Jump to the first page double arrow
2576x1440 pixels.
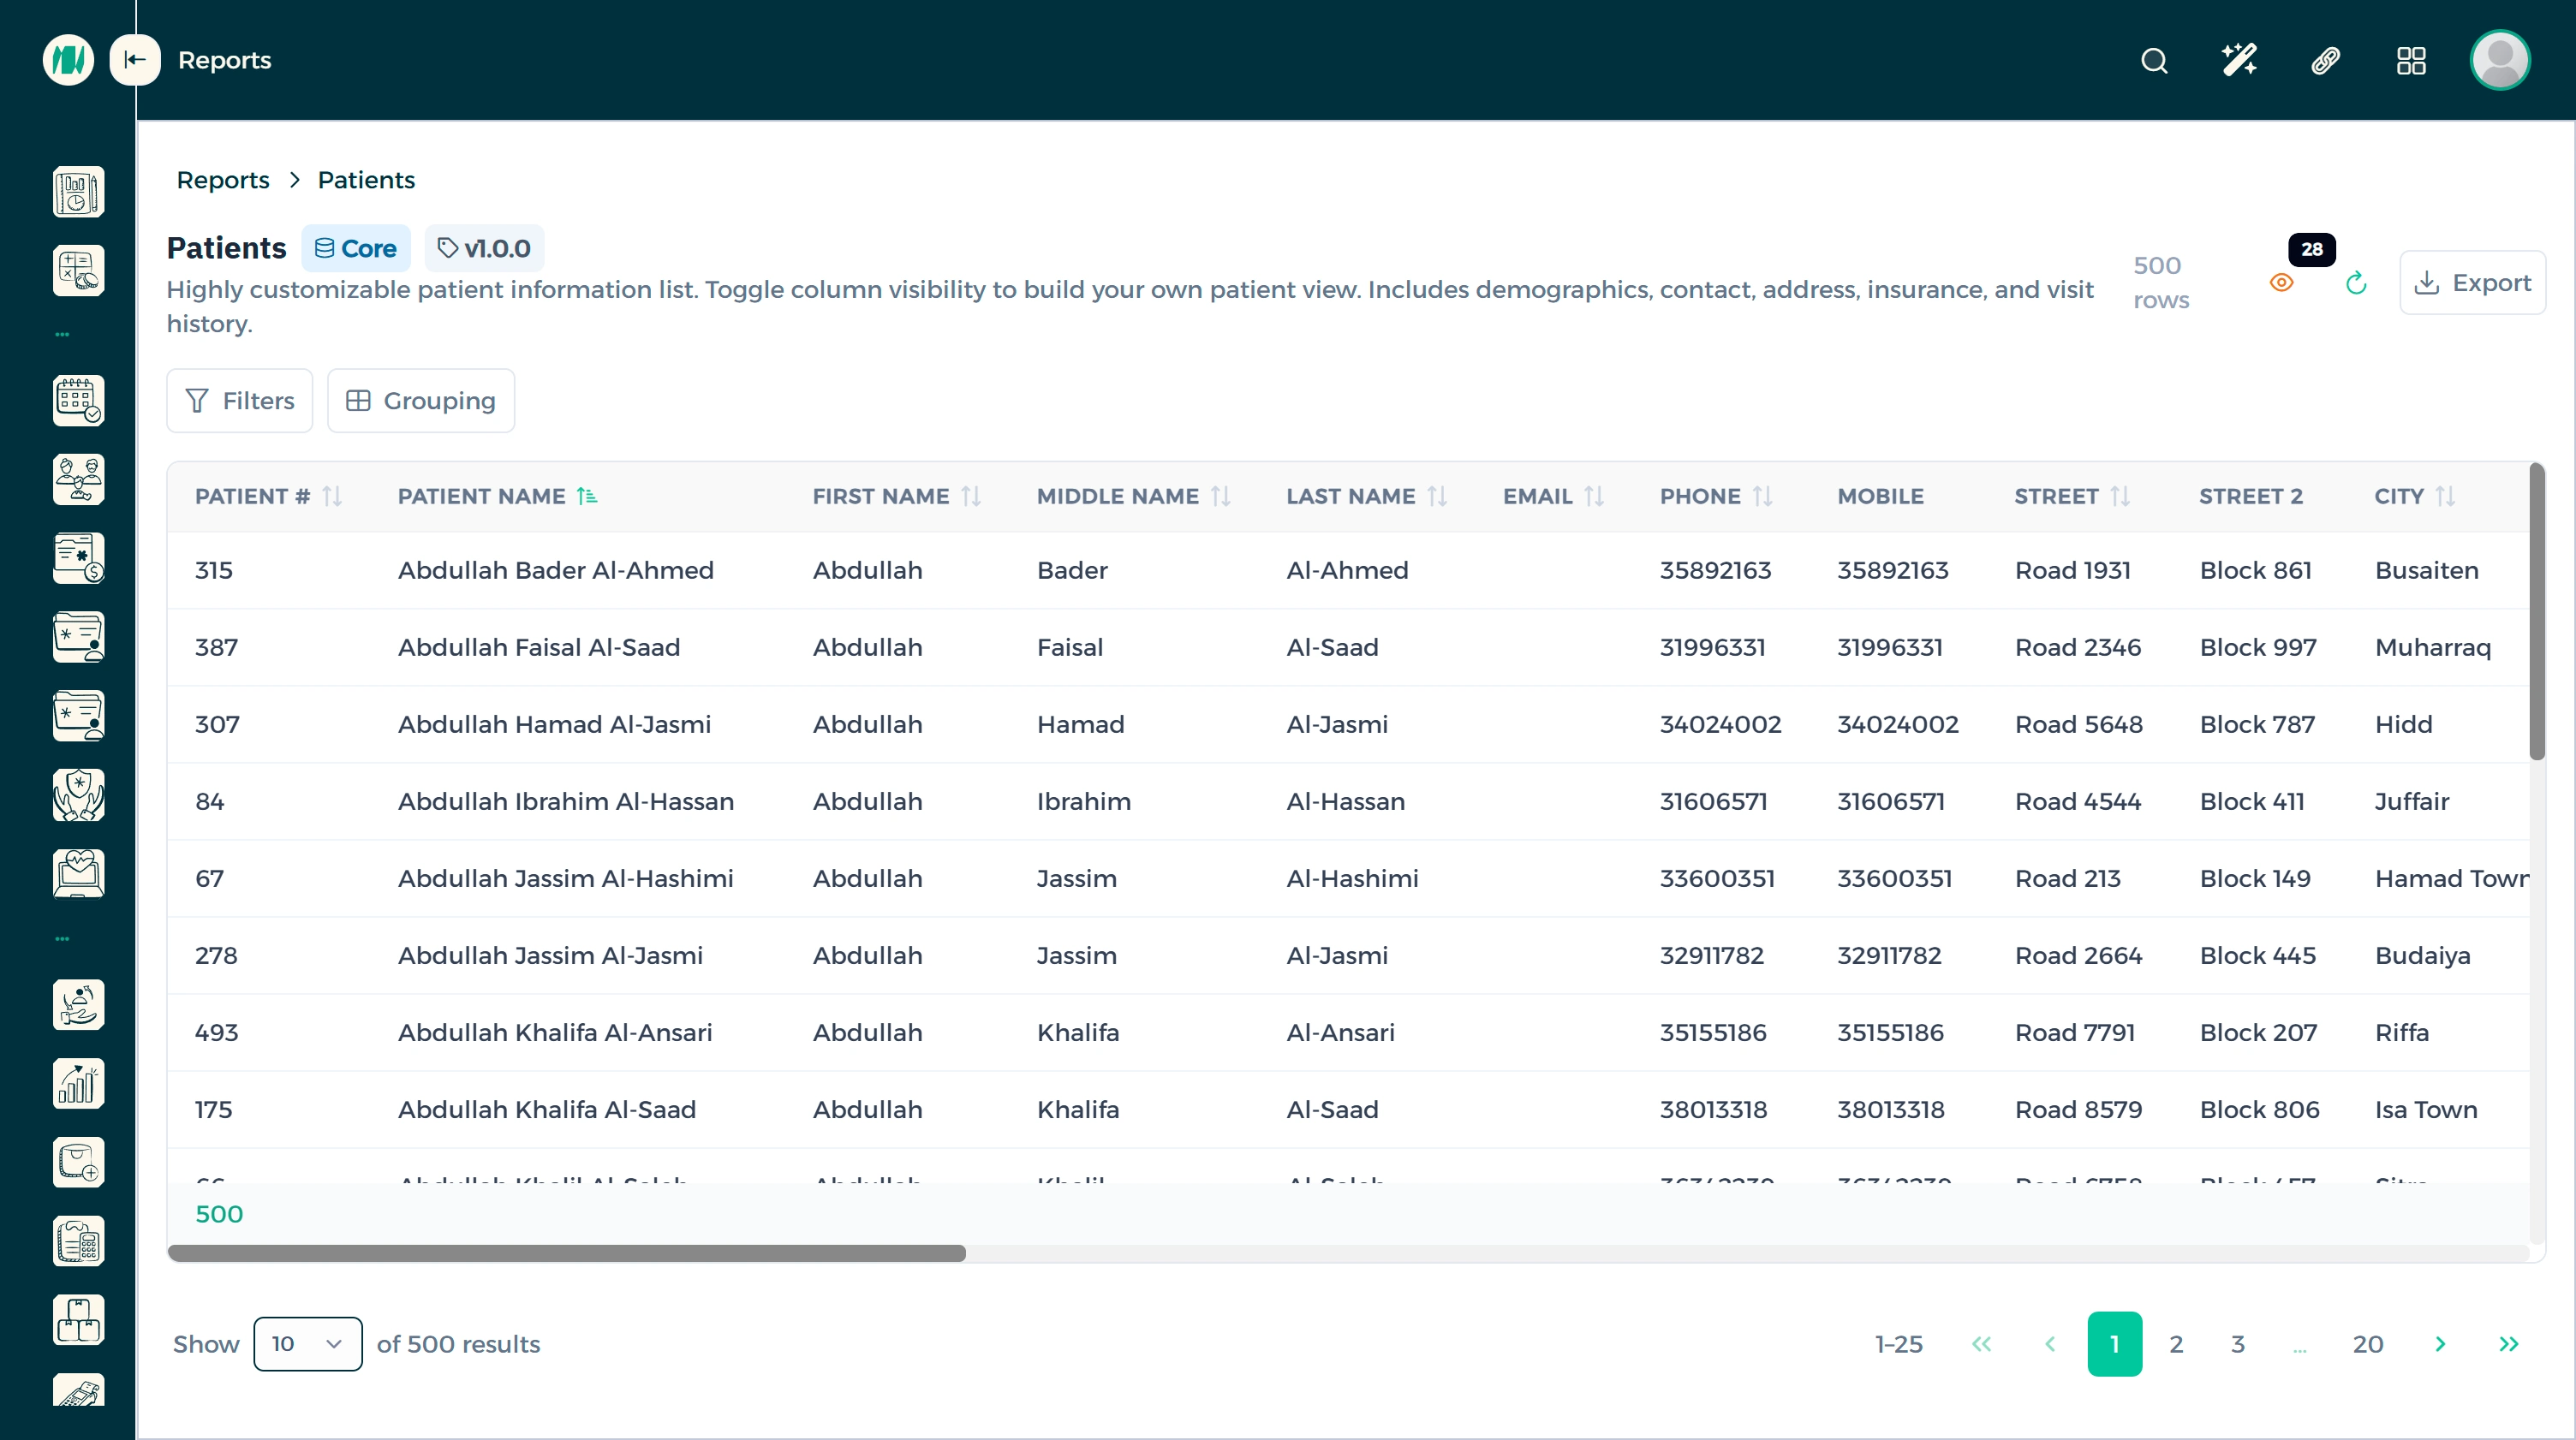(x=1981, y=1344)
